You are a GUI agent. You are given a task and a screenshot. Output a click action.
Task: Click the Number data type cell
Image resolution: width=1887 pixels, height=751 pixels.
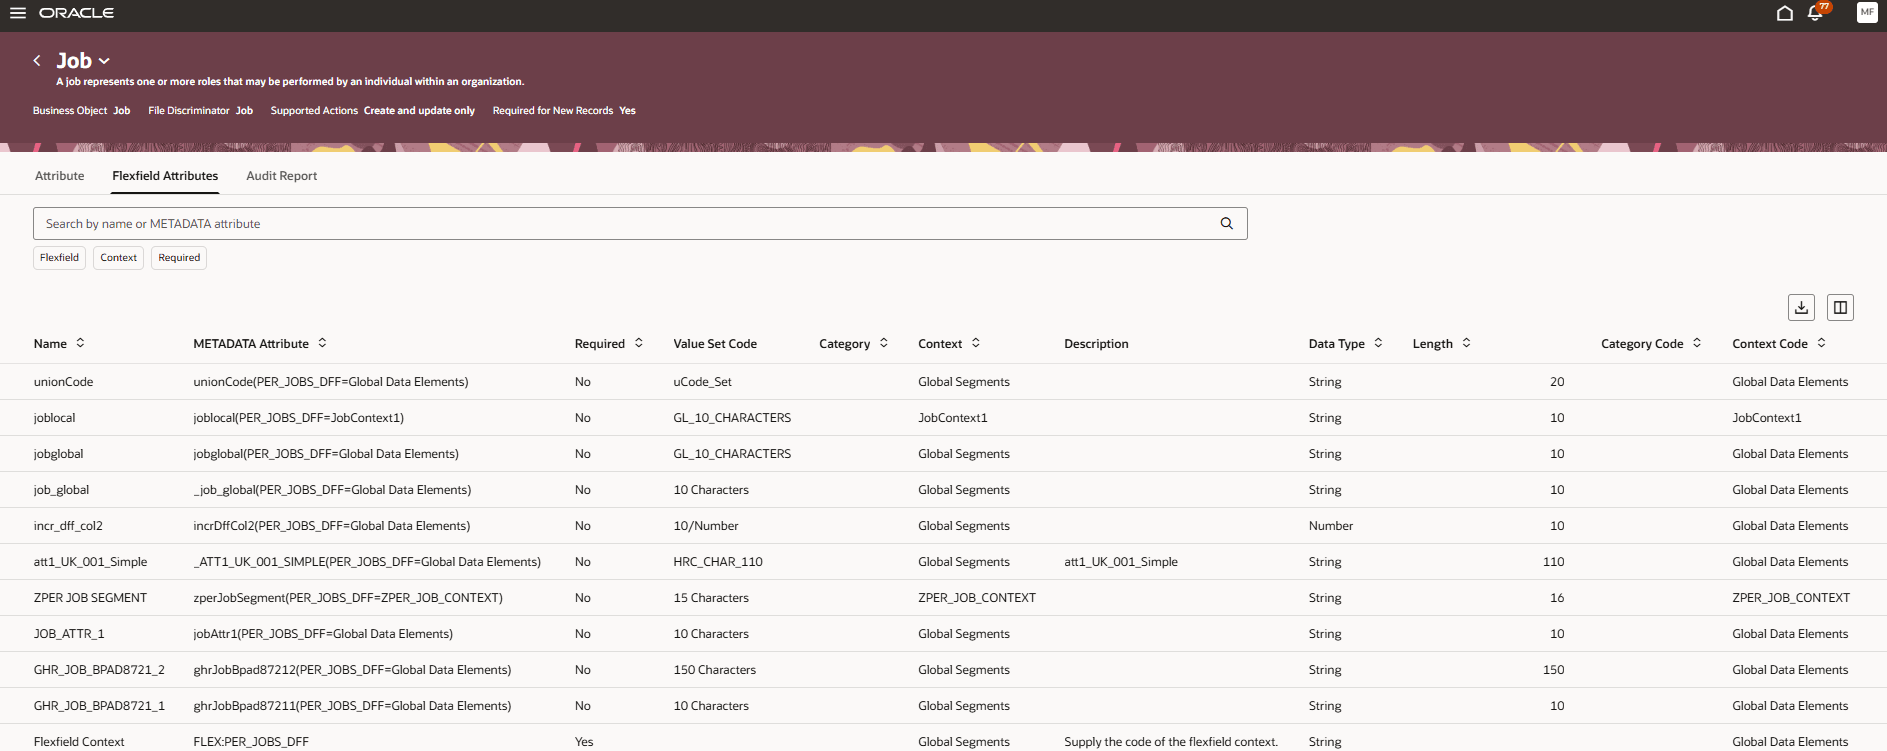pyautogui.click(x=1331, y=526)
